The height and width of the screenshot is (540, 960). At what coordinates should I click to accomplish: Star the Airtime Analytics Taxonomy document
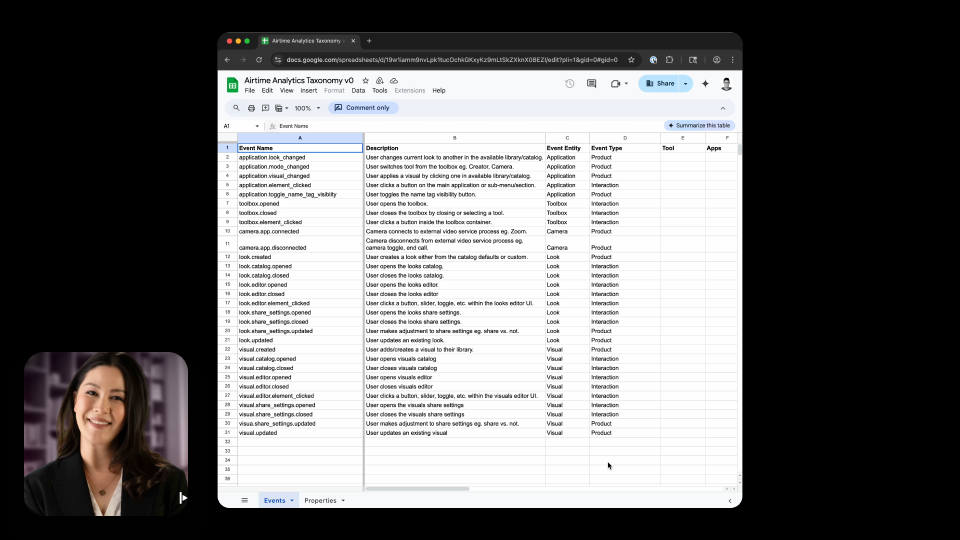coord(365,80)
